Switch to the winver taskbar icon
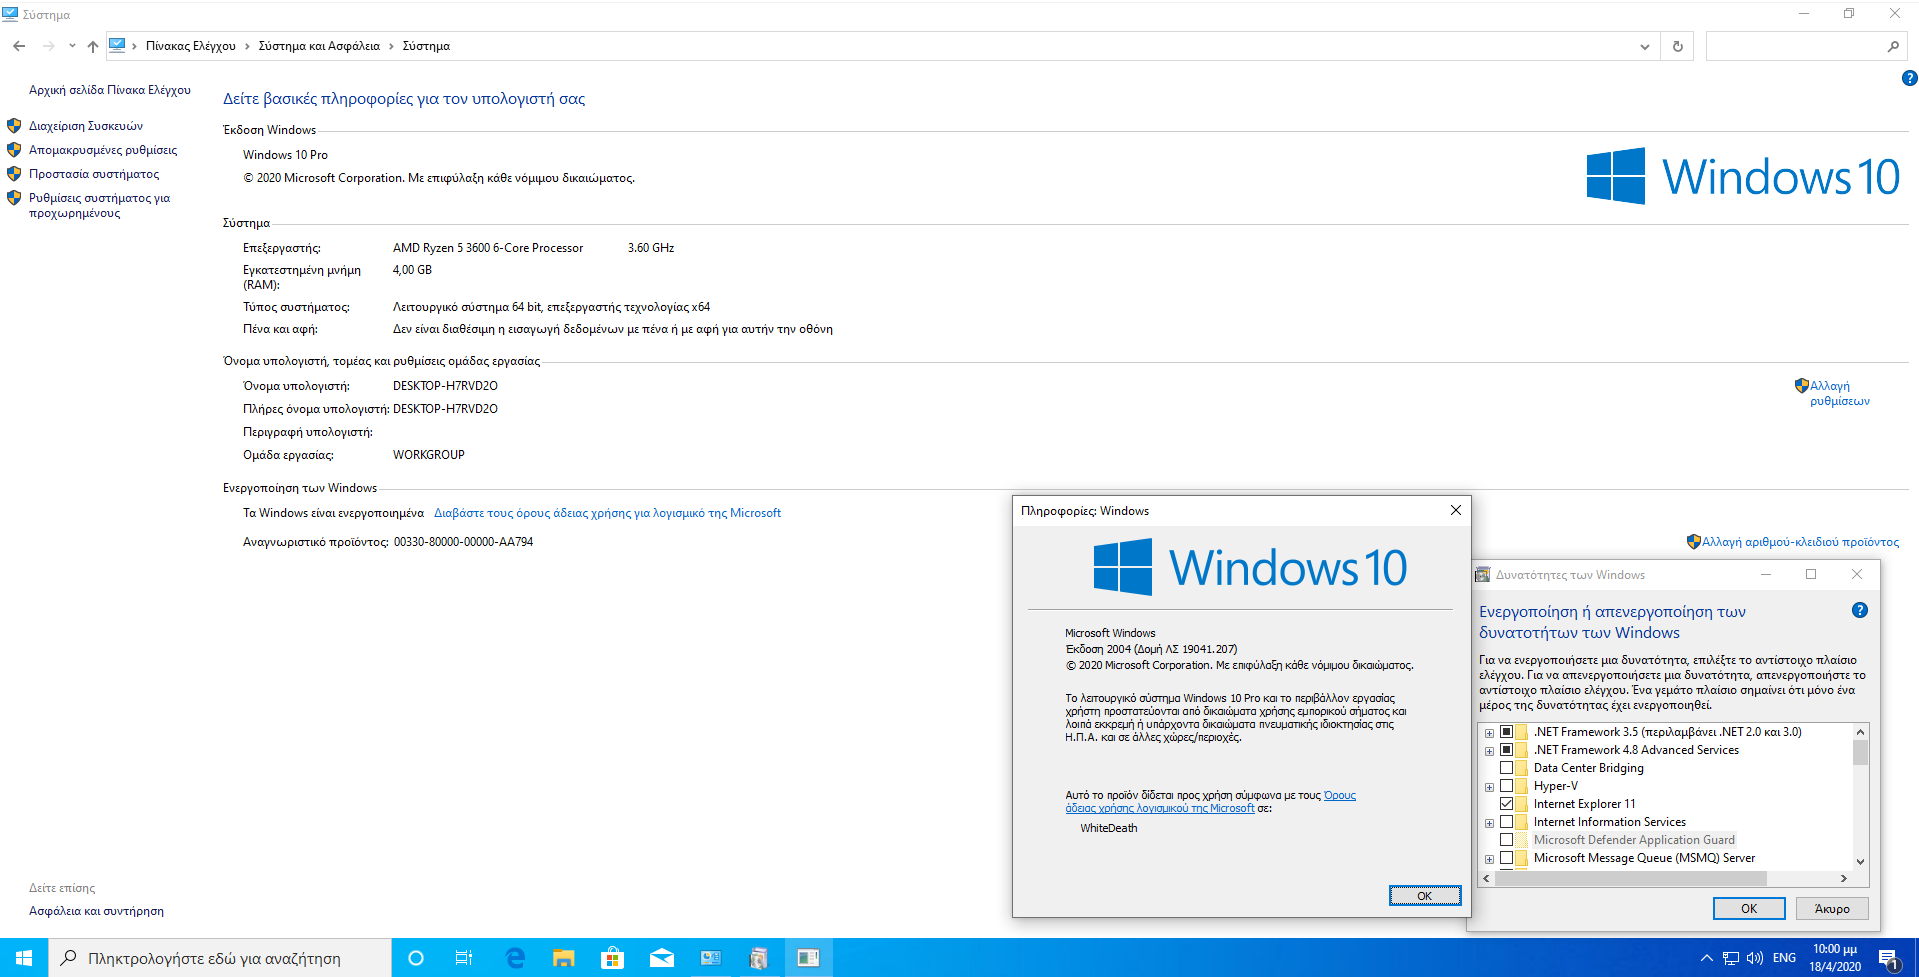The width and height of the screenshot is (1919, 977). pyautogui.click(x=808, y=958)
